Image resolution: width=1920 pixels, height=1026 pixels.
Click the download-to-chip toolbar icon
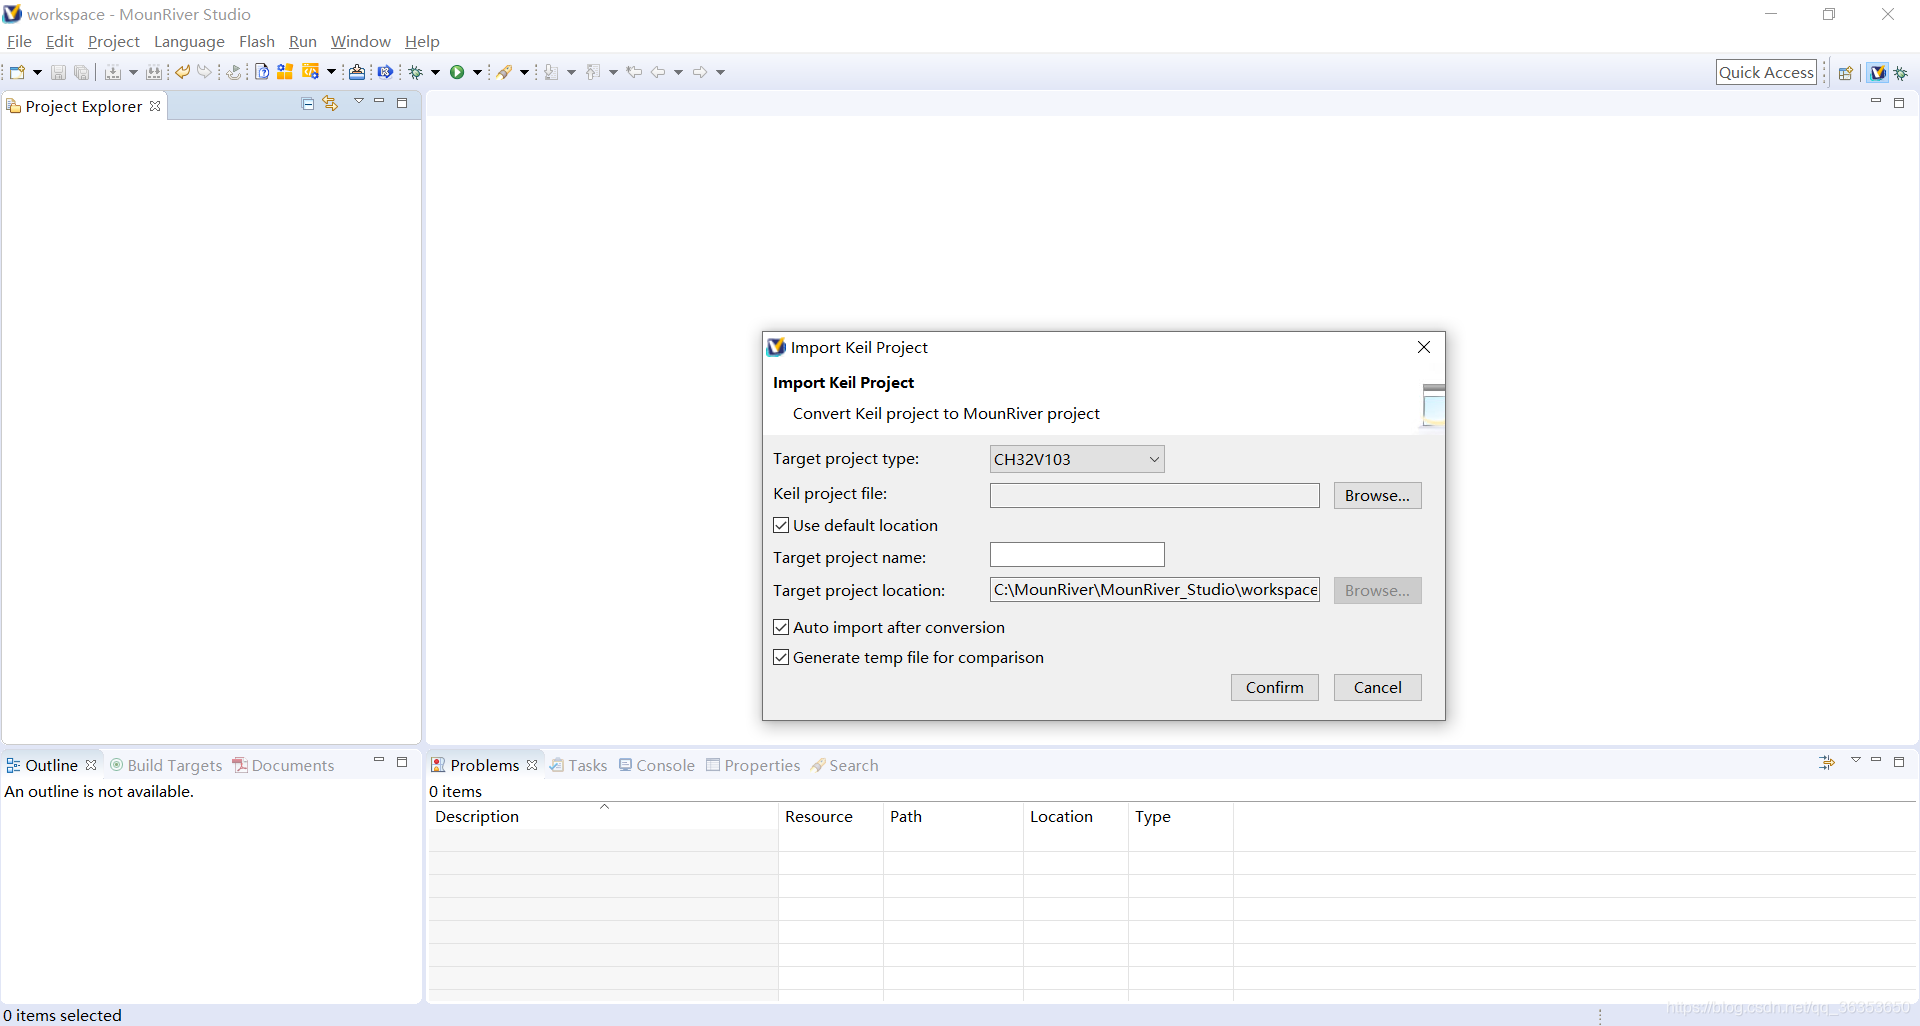357,72
